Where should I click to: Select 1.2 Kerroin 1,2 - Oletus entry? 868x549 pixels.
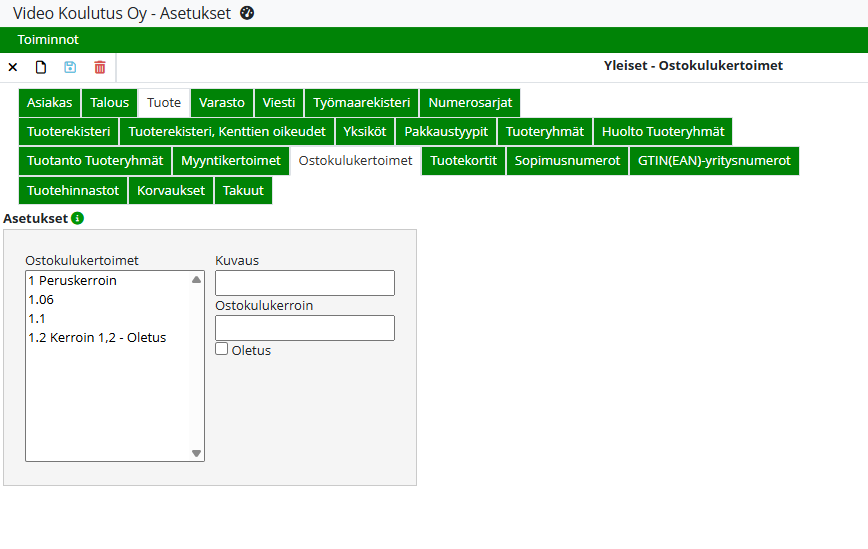[x=97, y=338]
